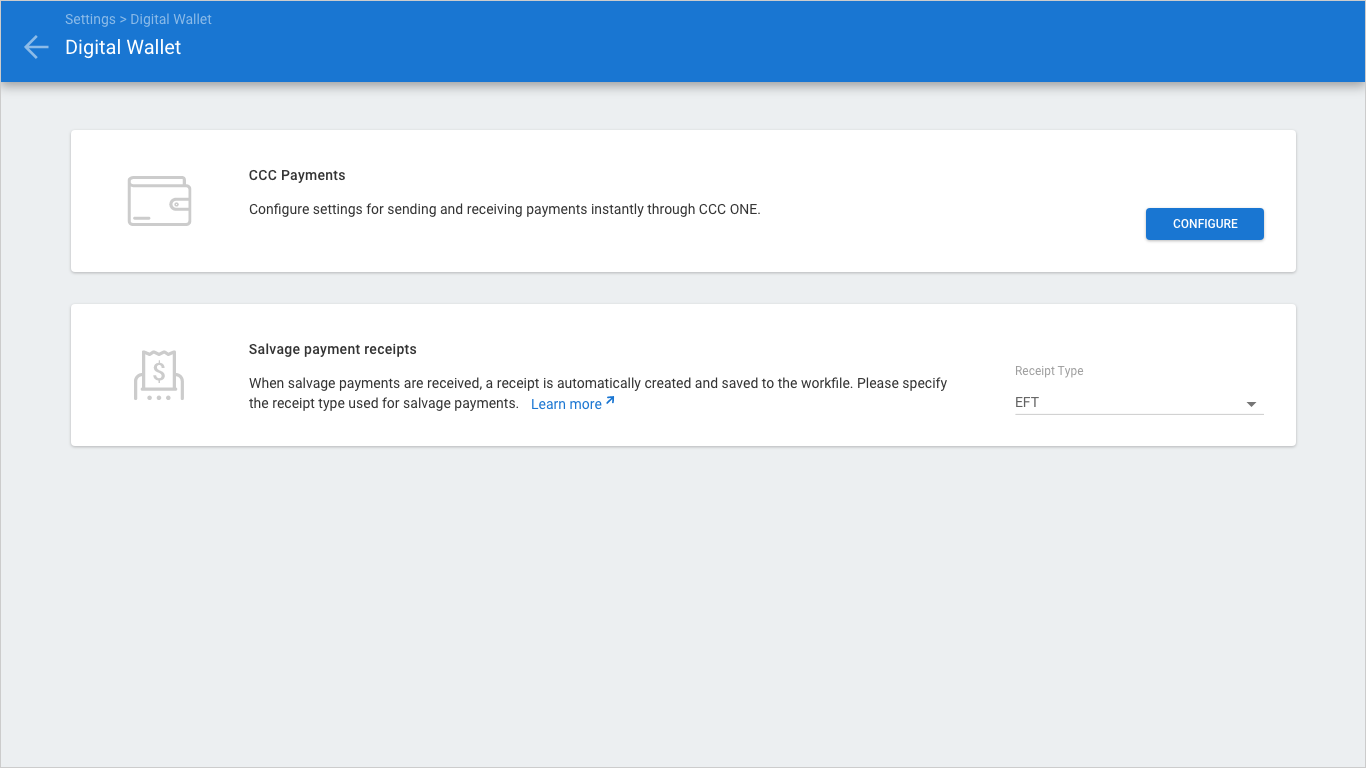
Task: Open the Learn more link
Action: [x=566, y=404]
